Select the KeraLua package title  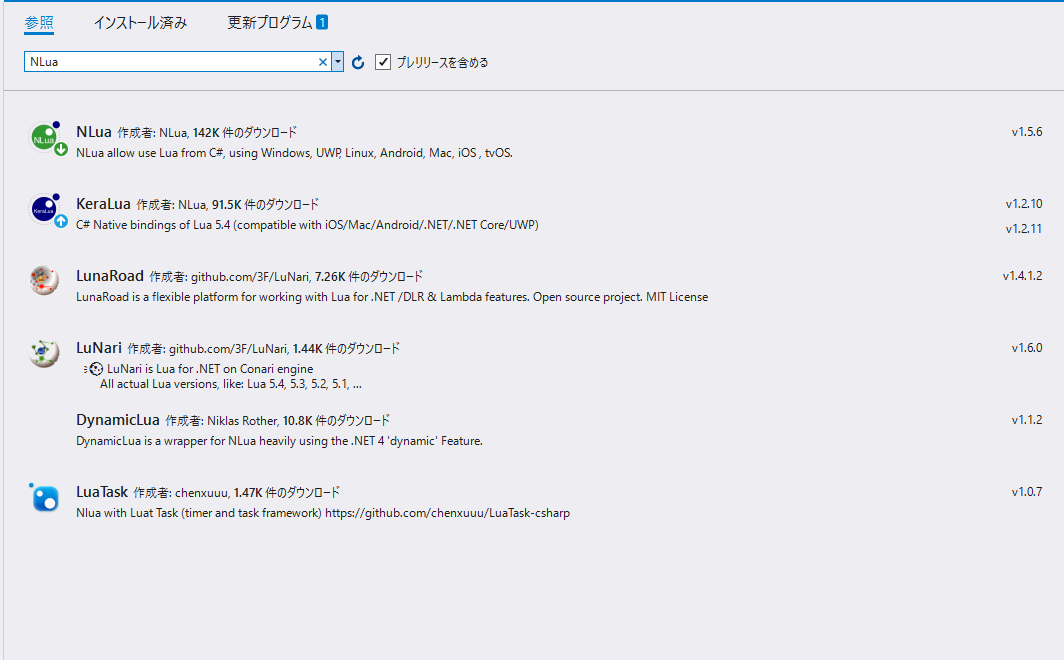[103, 203]
